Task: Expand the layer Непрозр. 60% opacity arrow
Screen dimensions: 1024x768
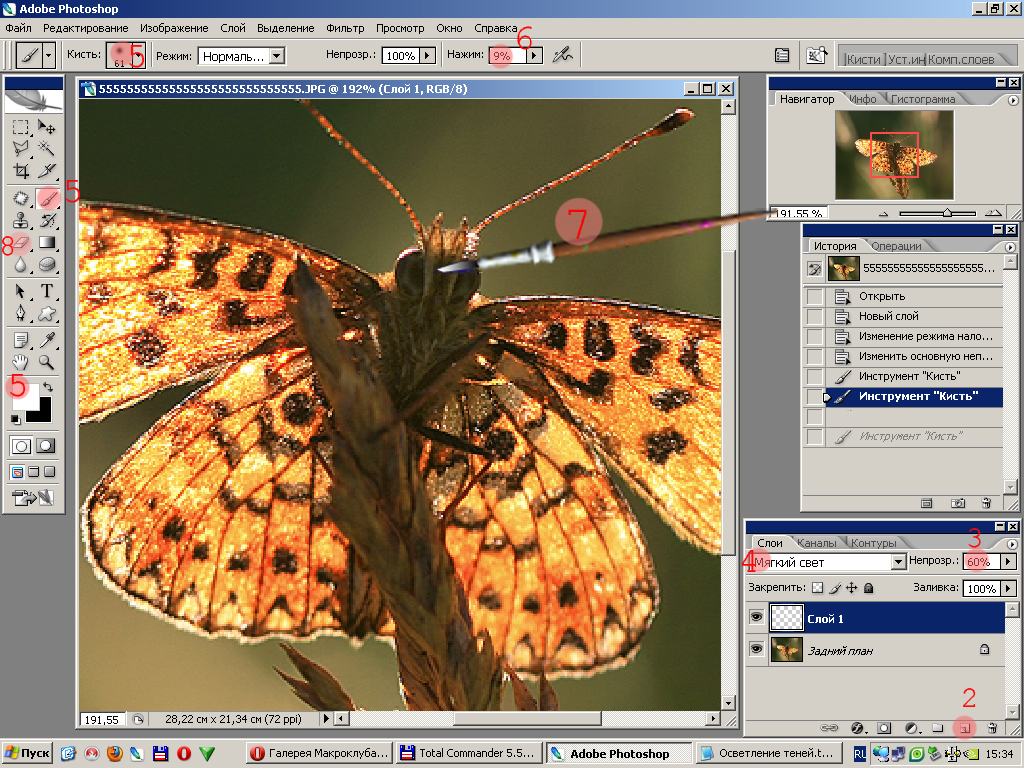Action: [x=1008, y=562]
